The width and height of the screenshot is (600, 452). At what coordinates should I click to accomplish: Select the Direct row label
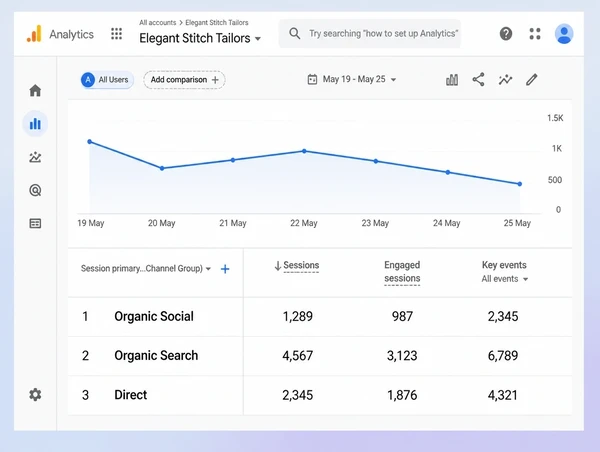pos(130,395)
